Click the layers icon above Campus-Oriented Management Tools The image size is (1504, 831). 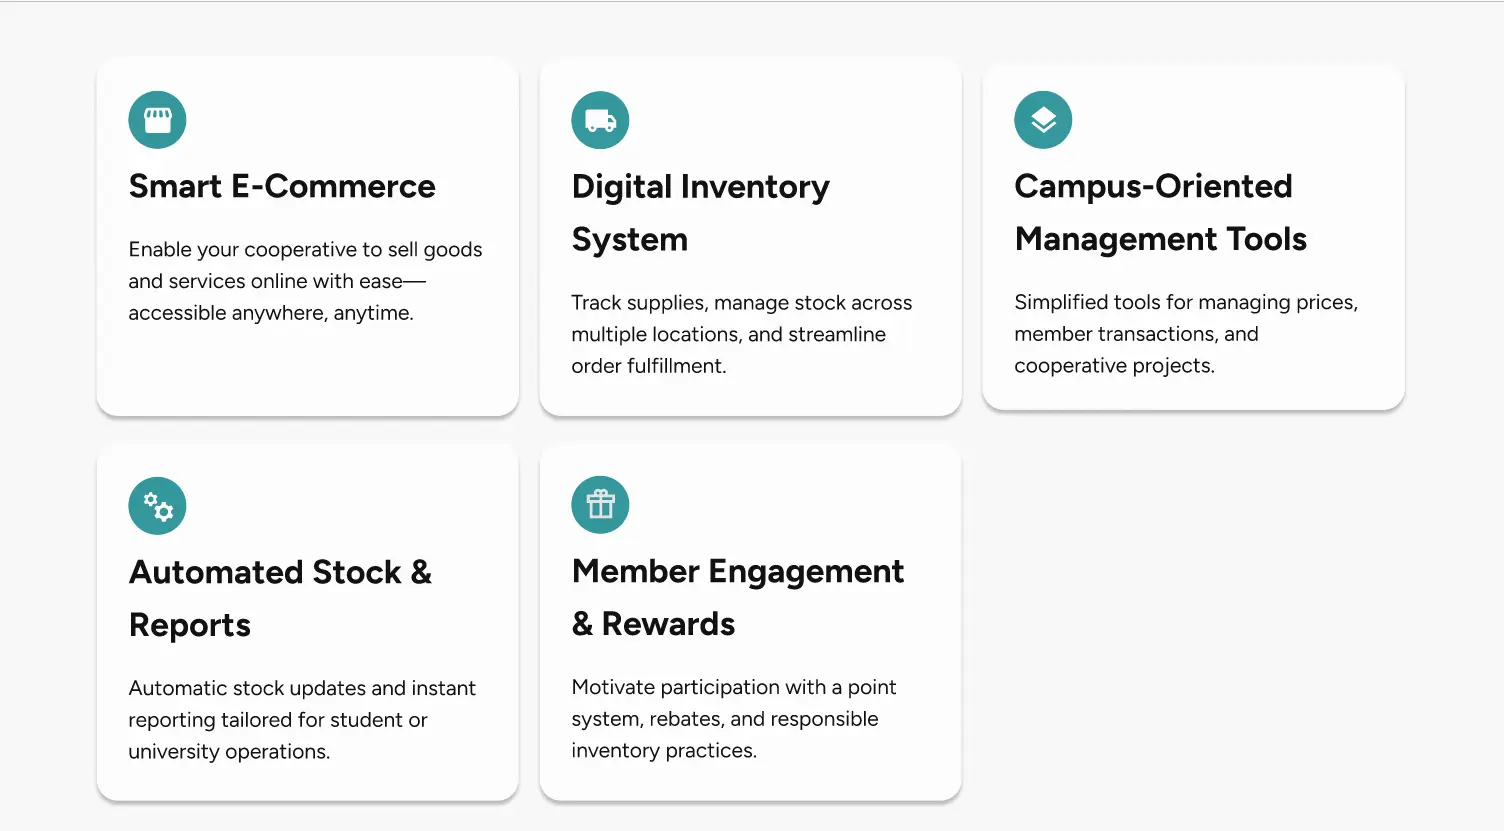pos(1043,120)
